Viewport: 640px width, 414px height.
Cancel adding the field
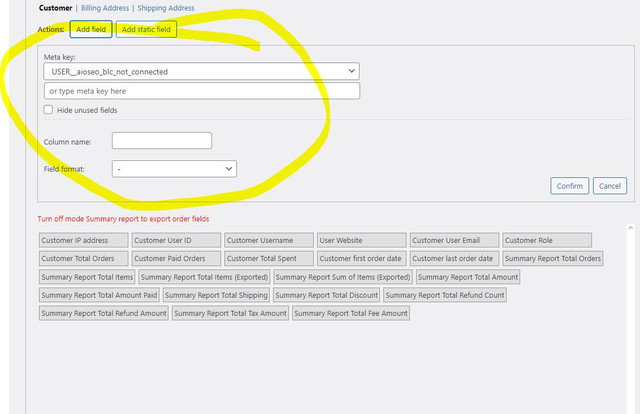click(x=610, y=186)
